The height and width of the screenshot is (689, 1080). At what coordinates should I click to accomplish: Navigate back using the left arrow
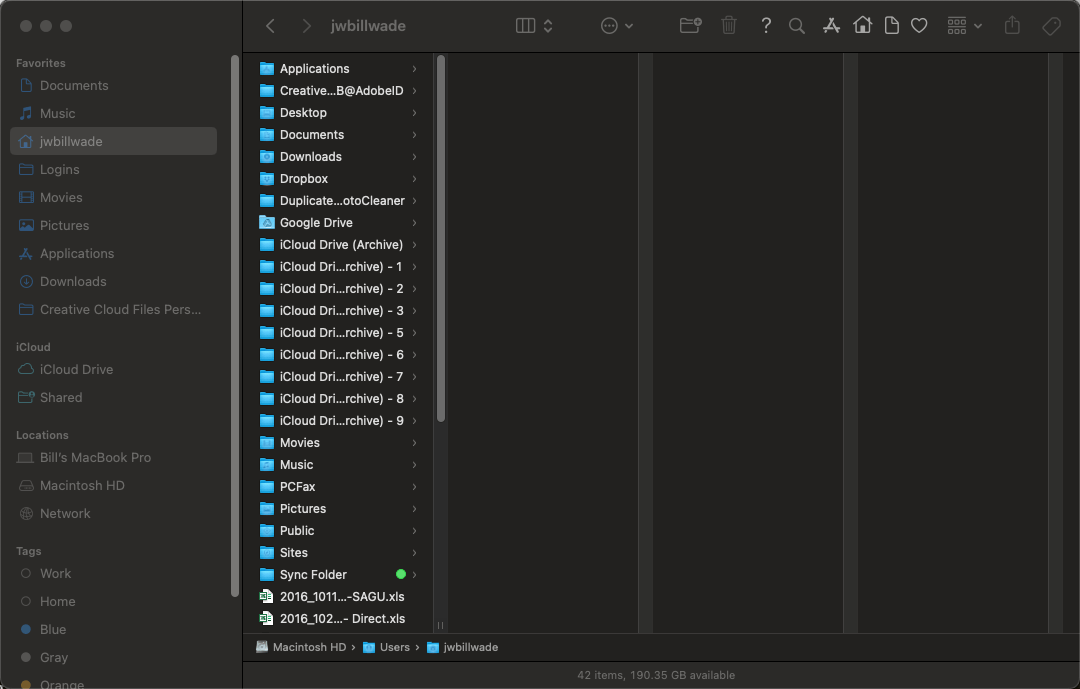270,26
